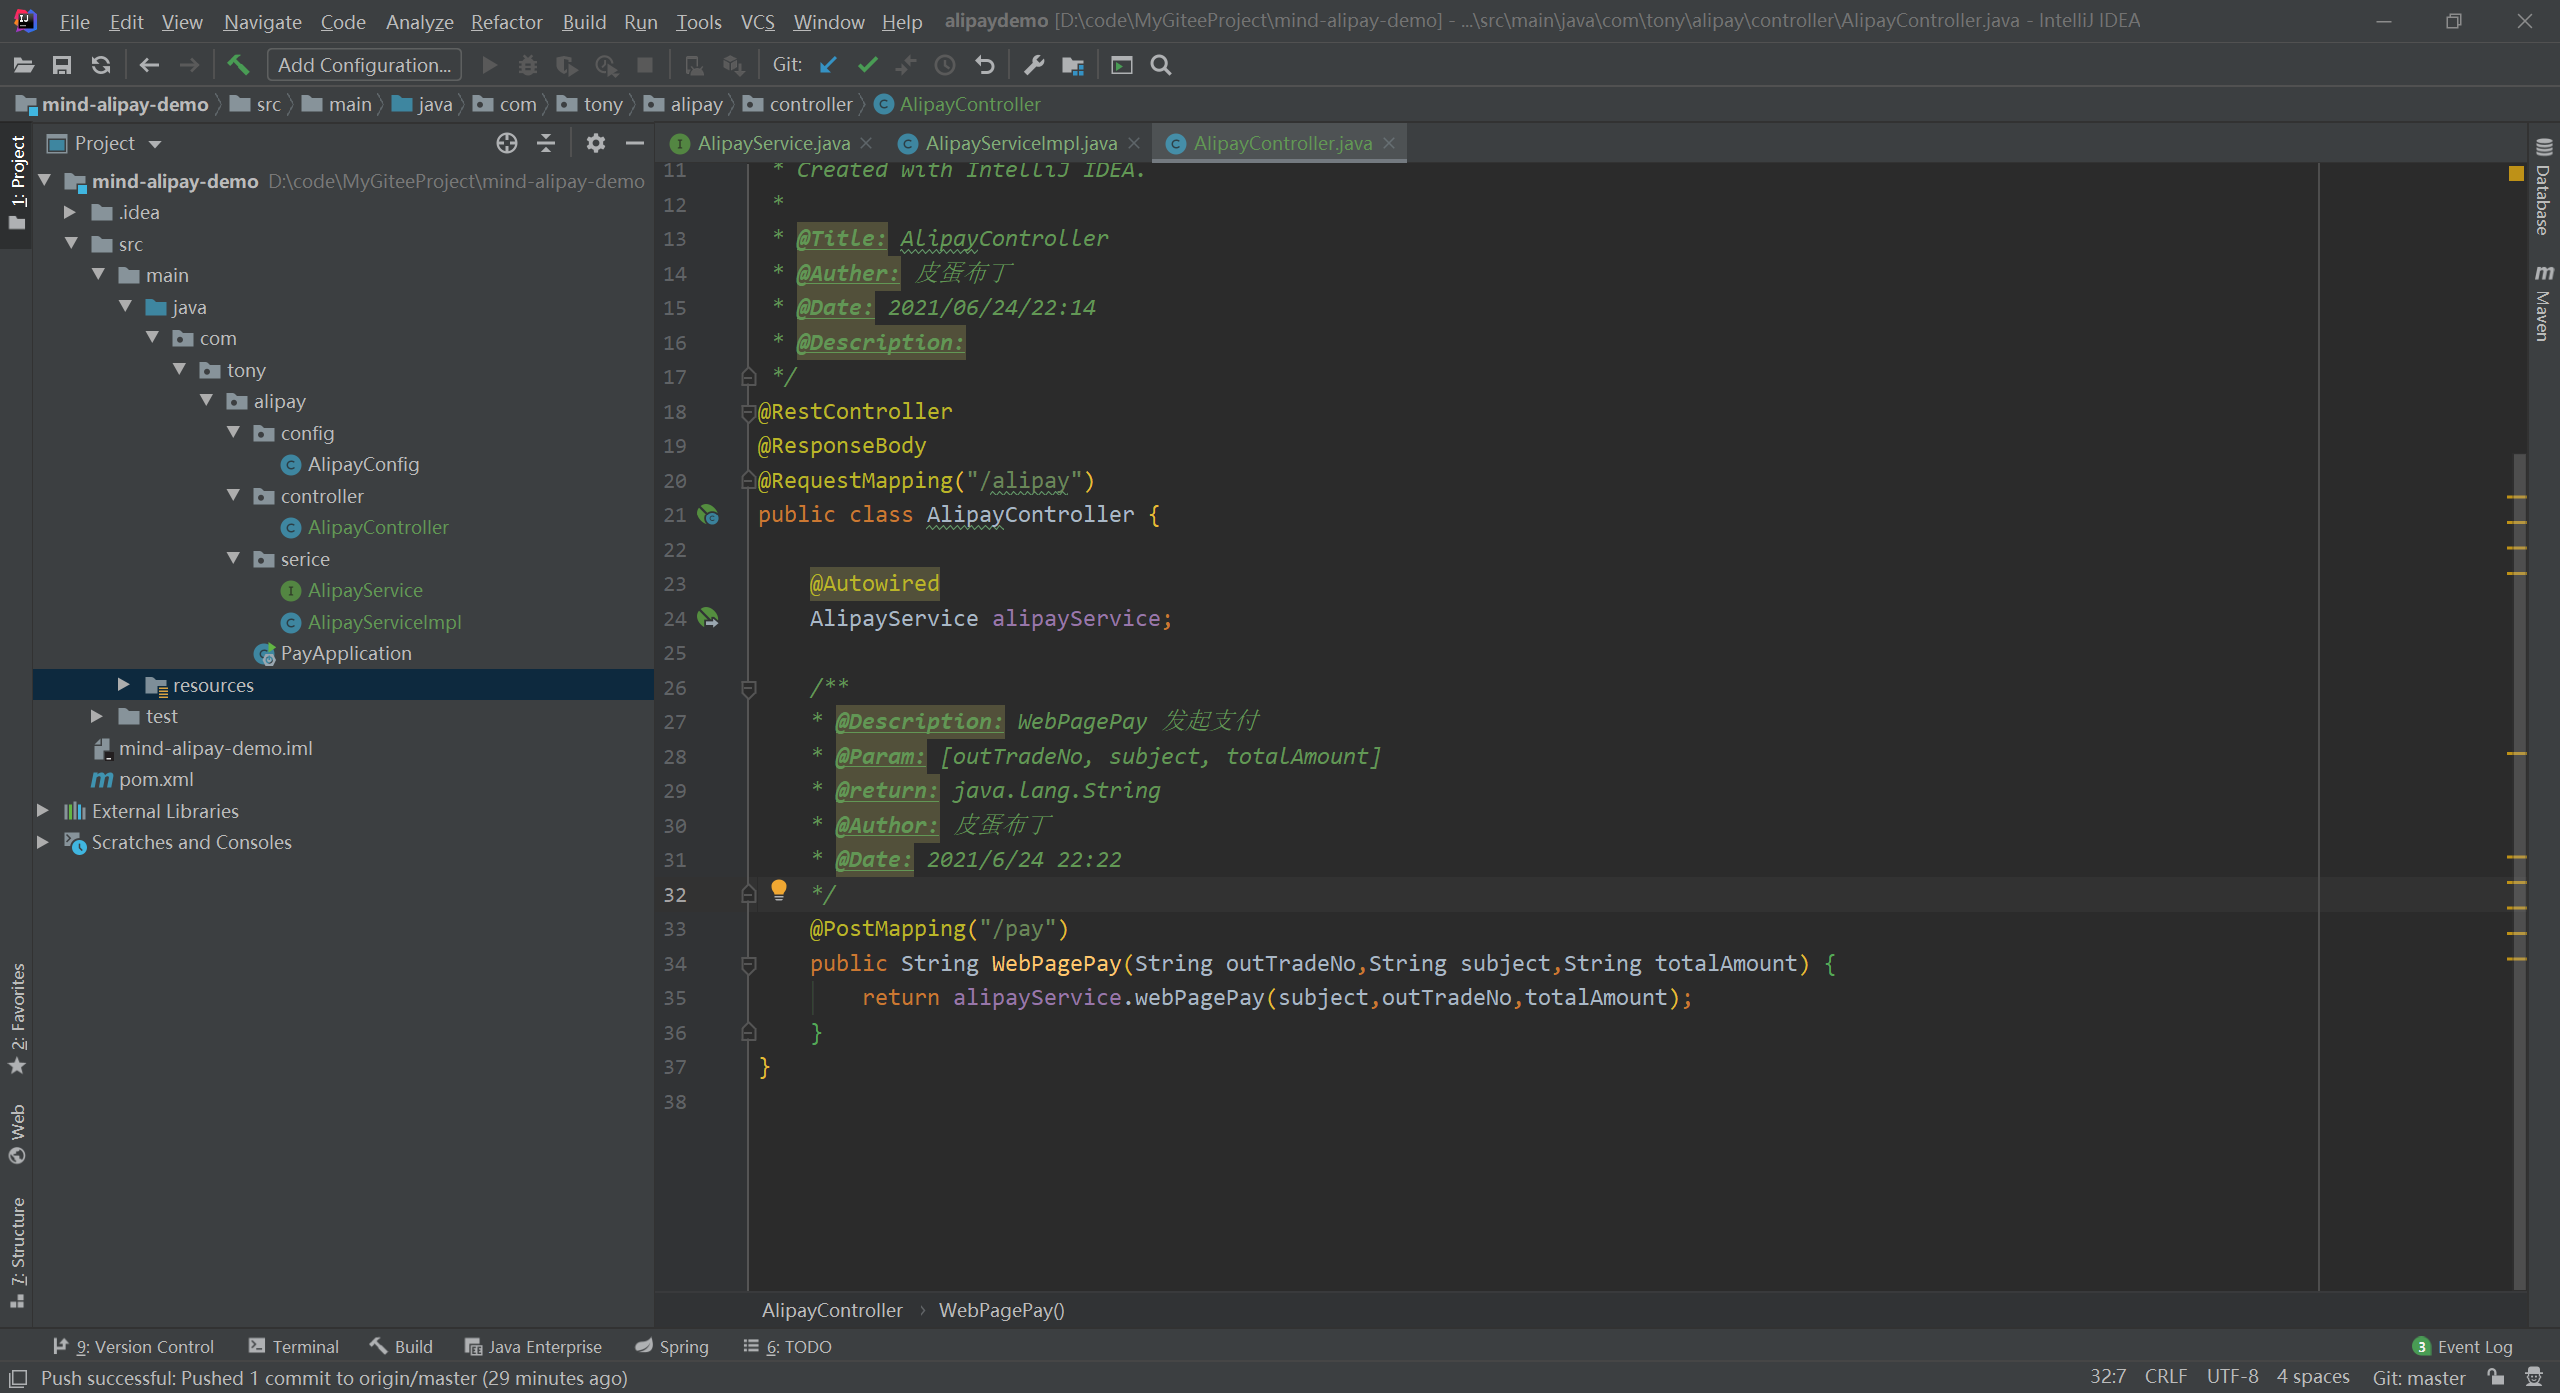Switch to AlipayServiceImpl.java tab

pyautogui.click(x=1020, y=143)
